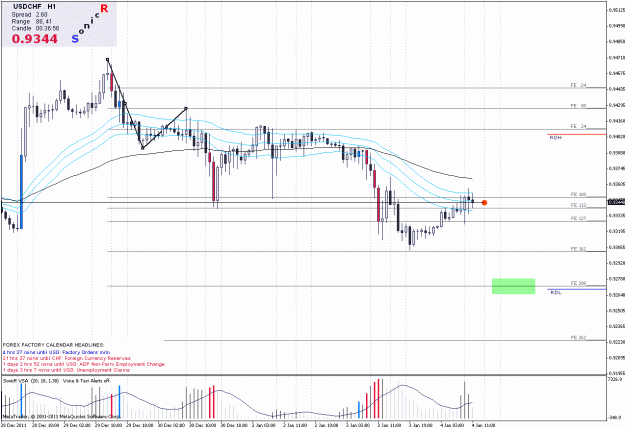Image resolution: width=625 pixels, height=429 pixels.
Task: Click the FE 162 Fibonacci level label
Action: (578, 249)
